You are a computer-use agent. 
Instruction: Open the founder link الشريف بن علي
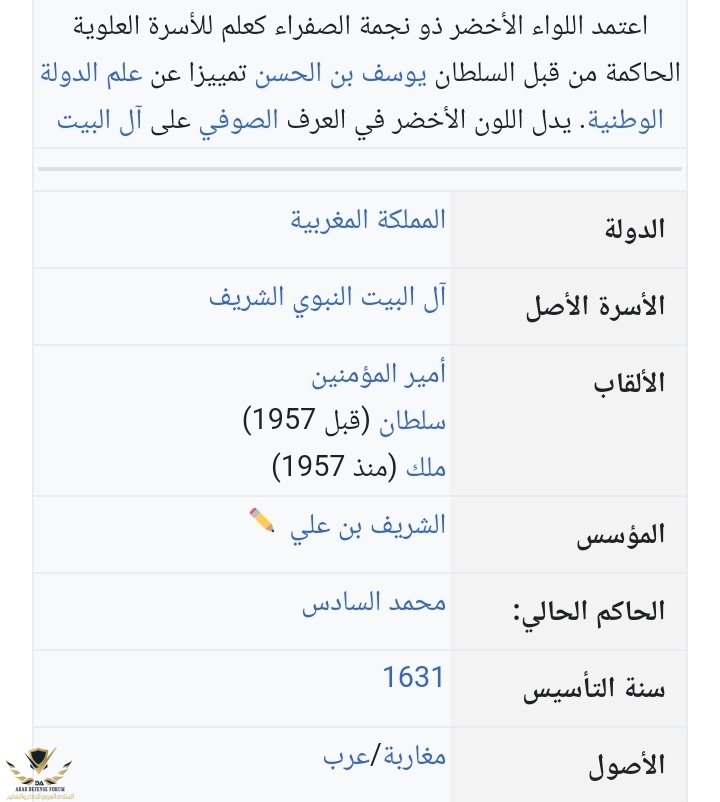367,526
